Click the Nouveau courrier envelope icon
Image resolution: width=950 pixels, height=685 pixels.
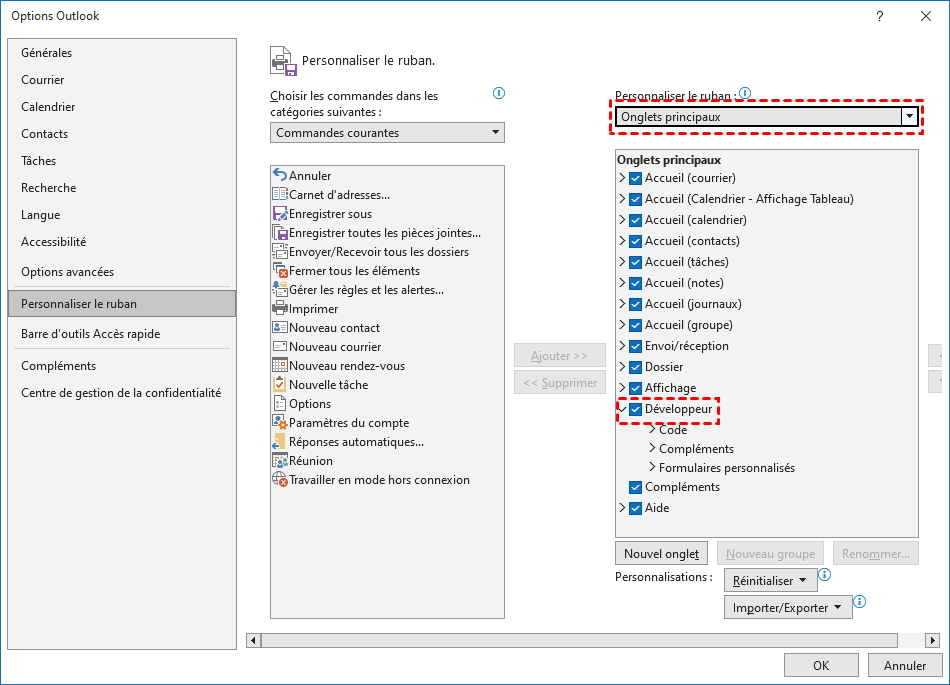pos(280,346)
